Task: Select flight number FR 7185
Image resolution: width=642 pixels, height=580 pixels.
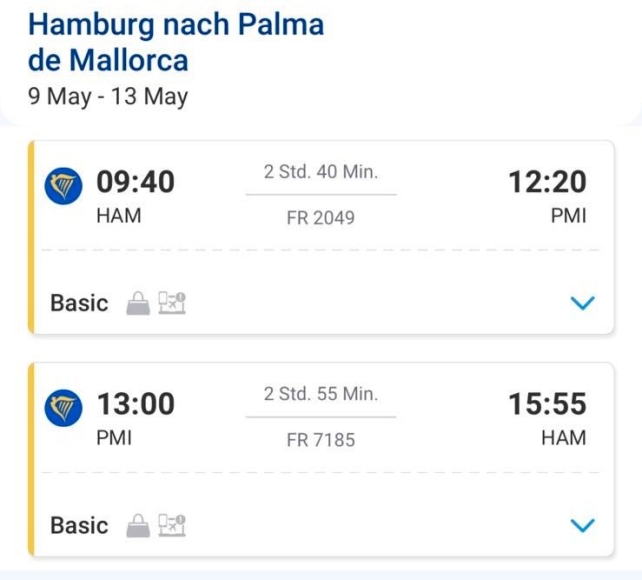Action: coord(320,439)
